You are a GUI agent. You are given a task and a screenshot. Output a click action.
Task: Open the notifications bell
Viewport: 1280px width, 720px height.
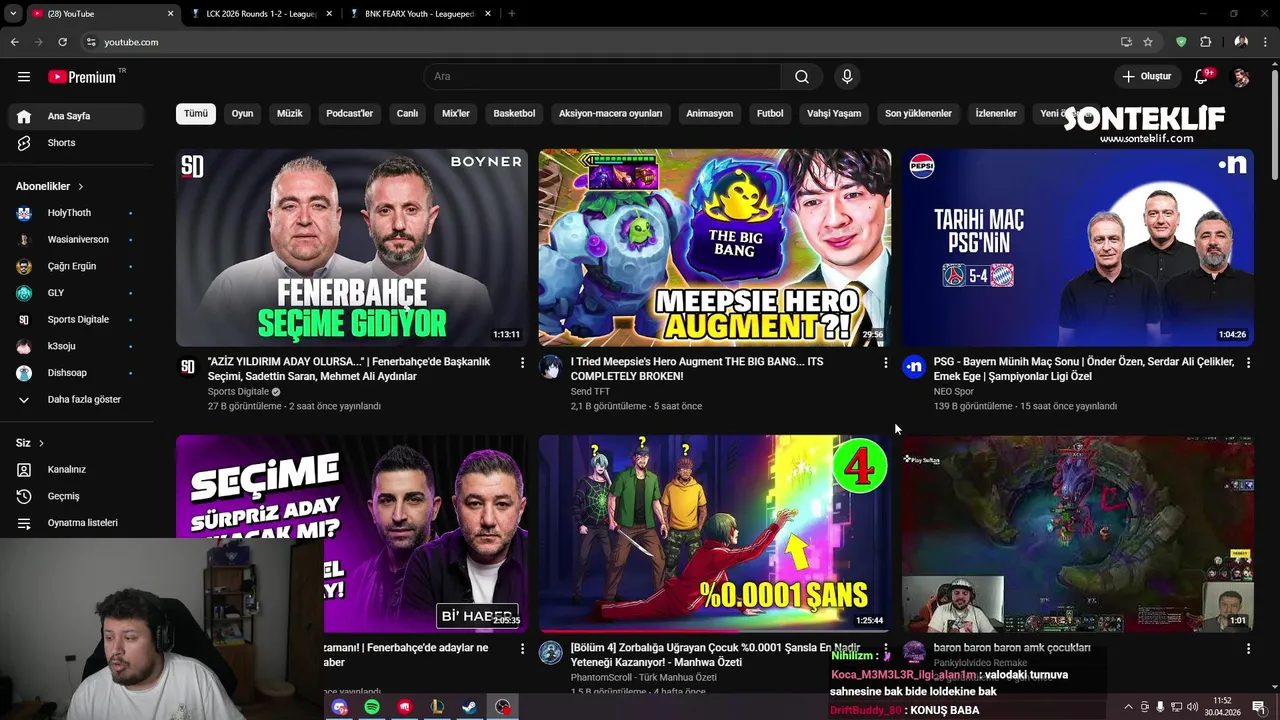point(1202,76)
